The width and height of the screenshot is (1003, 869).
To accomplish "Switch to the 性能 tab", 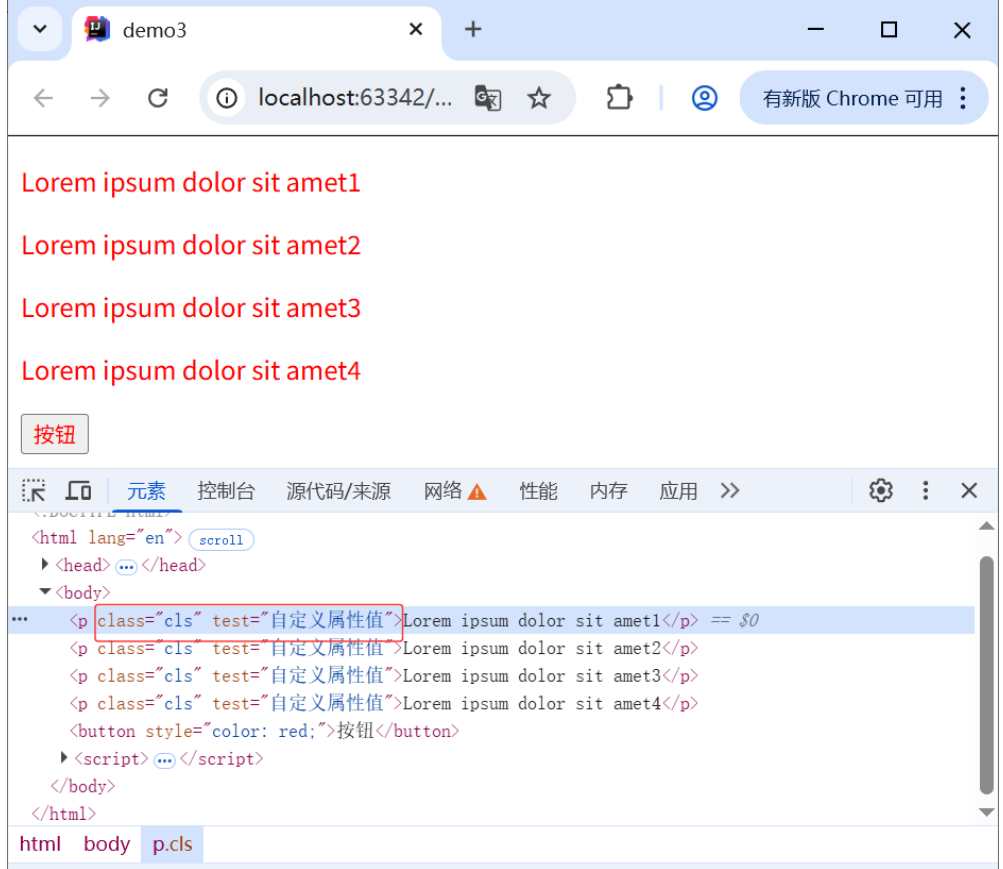I will point(538,491).
